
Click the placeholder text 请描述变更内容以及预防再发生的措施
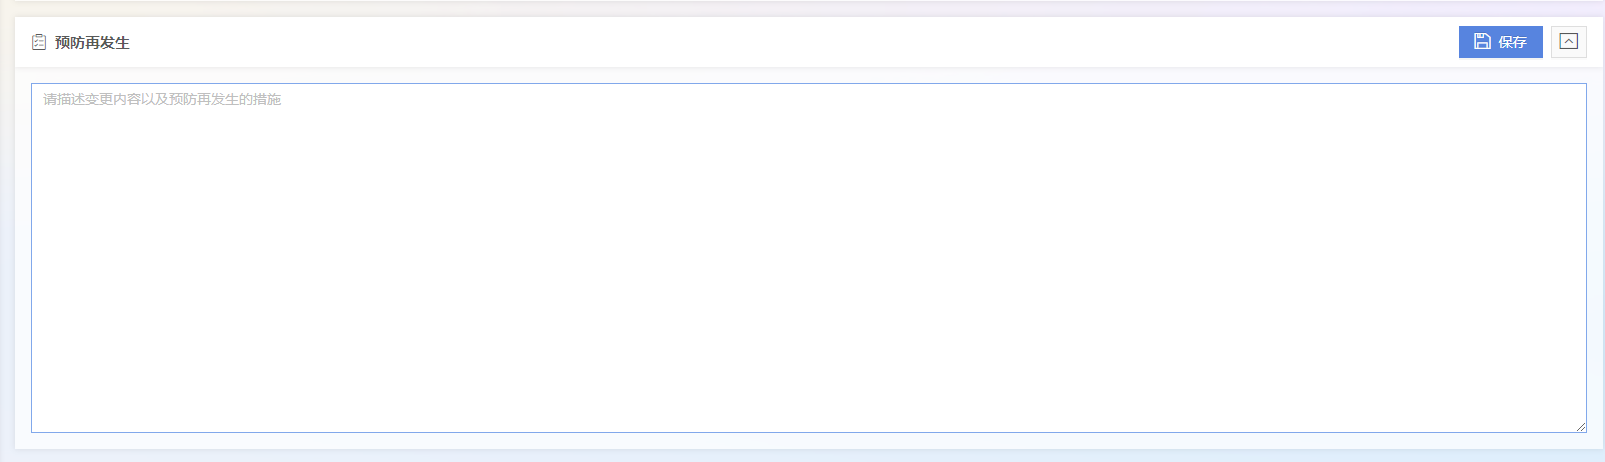click(x=162, y=99)
